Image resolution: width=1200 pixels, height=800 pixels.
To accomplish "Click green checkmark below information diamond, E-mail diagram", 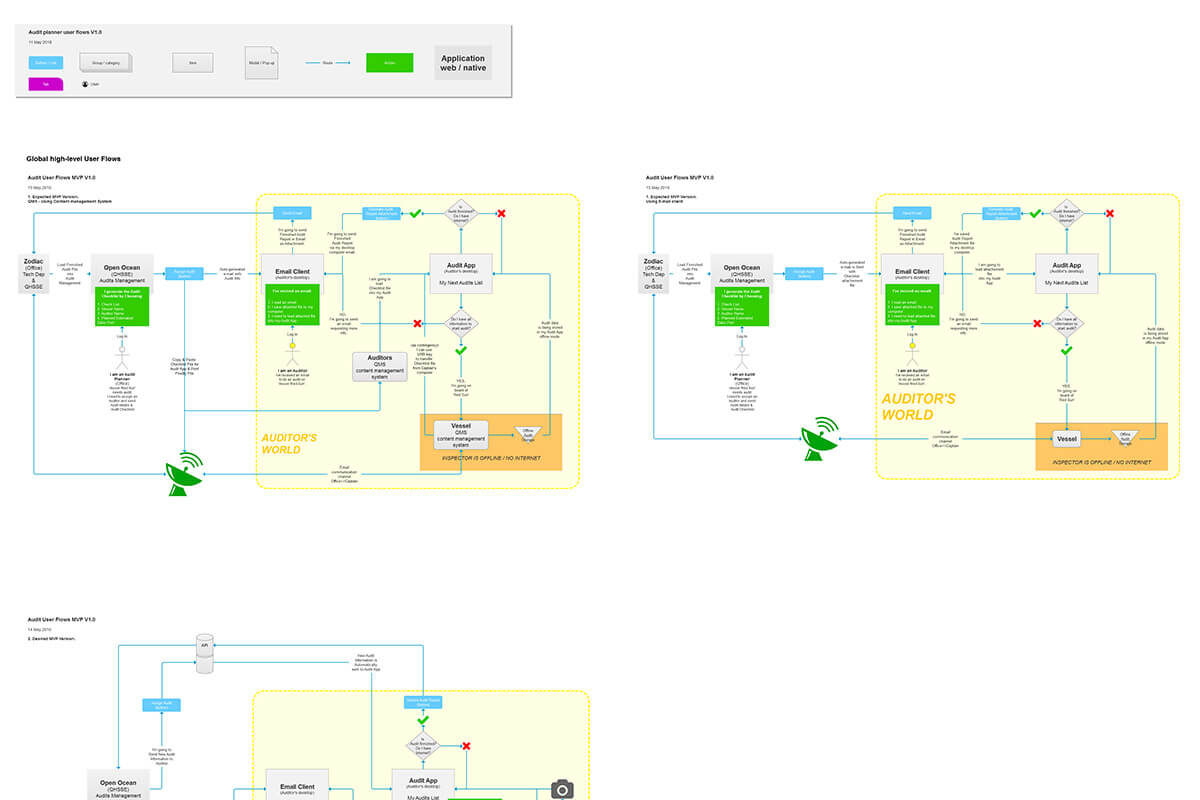I will (x=1066, y=350).
